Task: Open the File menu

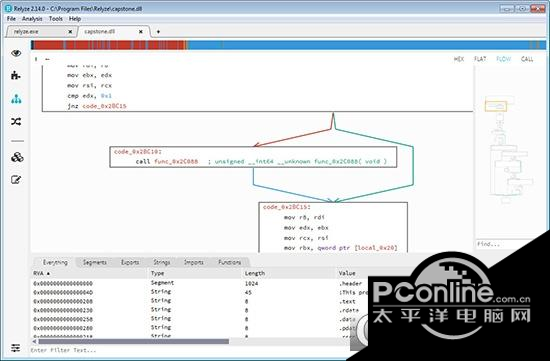Action: 11,19
